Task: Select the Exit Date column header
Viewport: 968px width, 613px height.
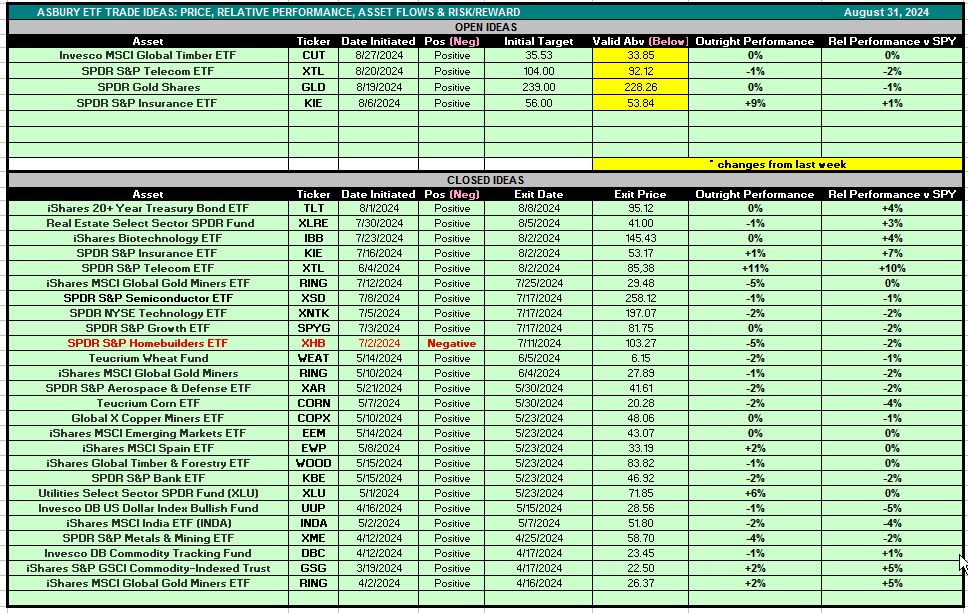Action: pos(539,194)
